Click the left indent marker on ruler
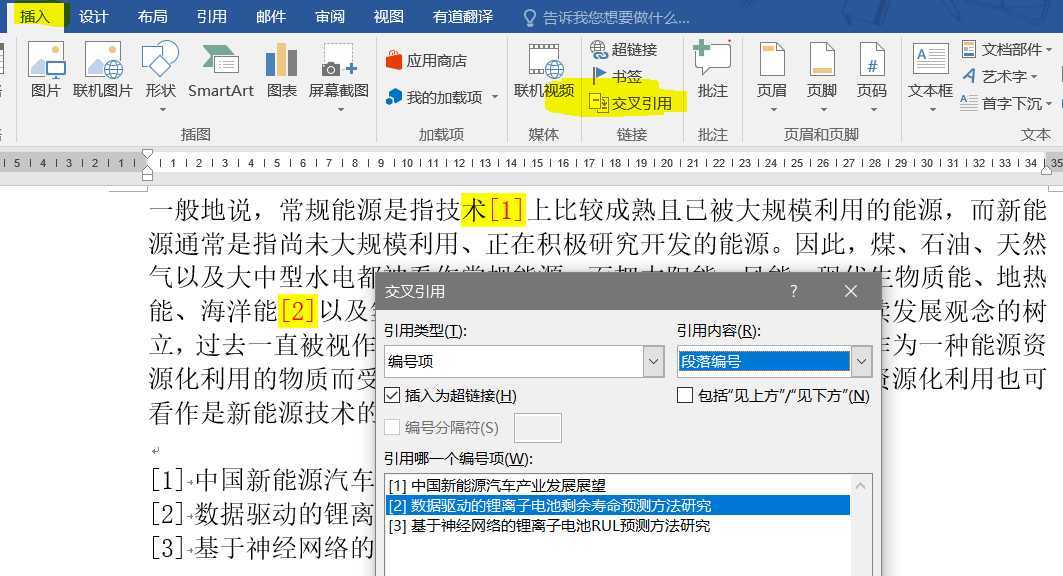Viewport: 1063px width, 576px height. click(x=147, y=178)
